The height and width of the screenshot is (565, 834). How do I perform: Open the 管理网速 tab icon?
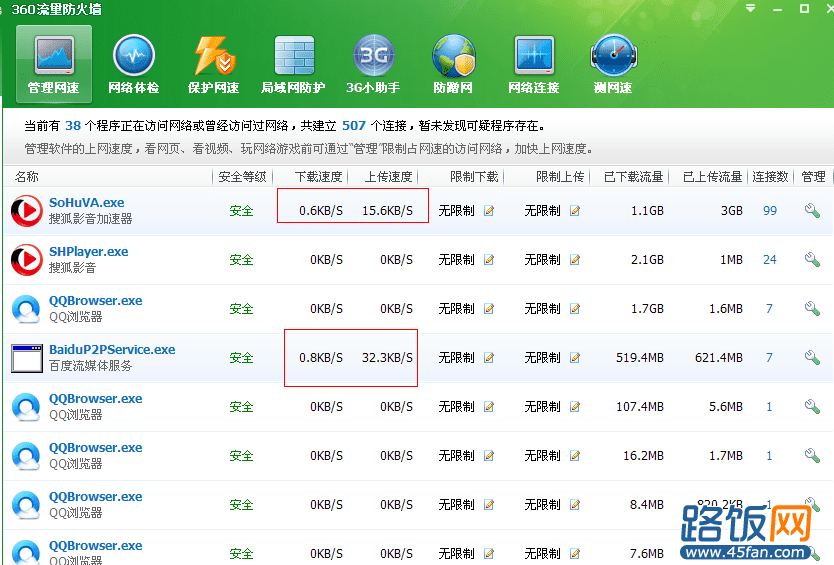coord(54,55)
